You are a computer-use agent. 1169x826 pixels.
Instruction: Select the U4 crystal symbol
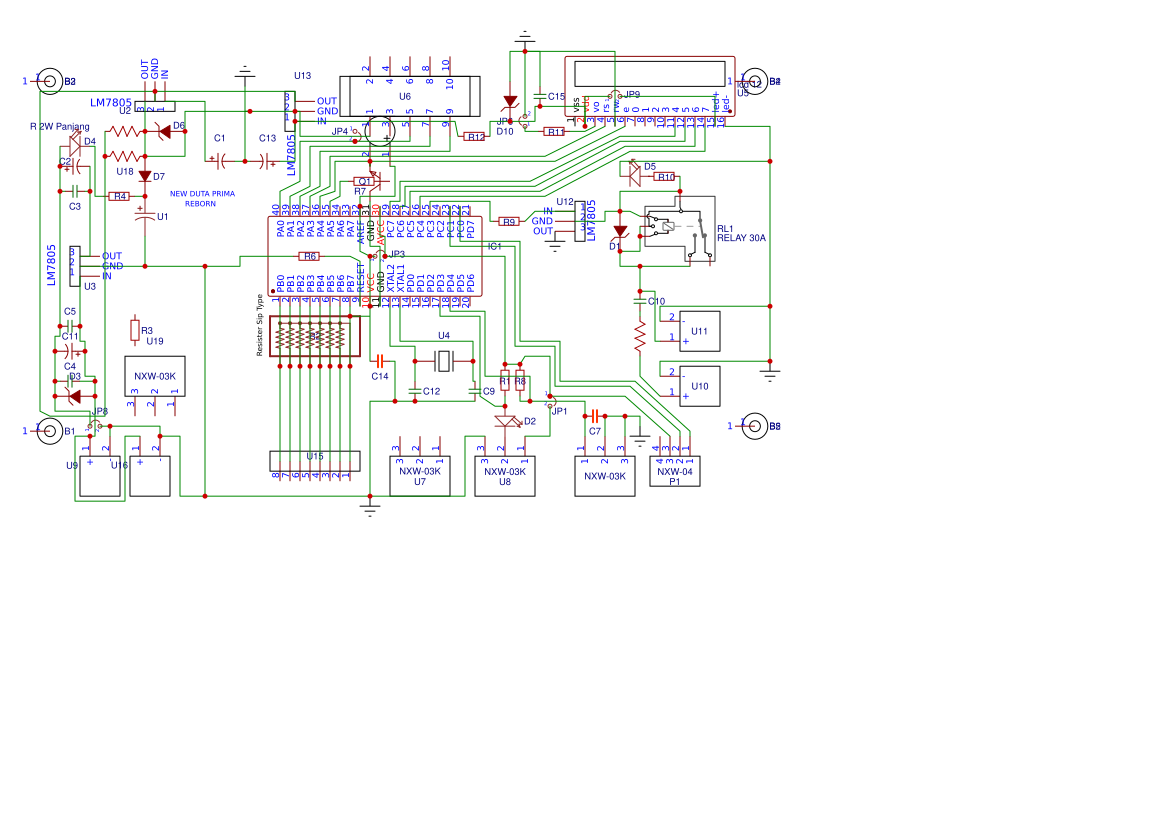tap(444, 362)
